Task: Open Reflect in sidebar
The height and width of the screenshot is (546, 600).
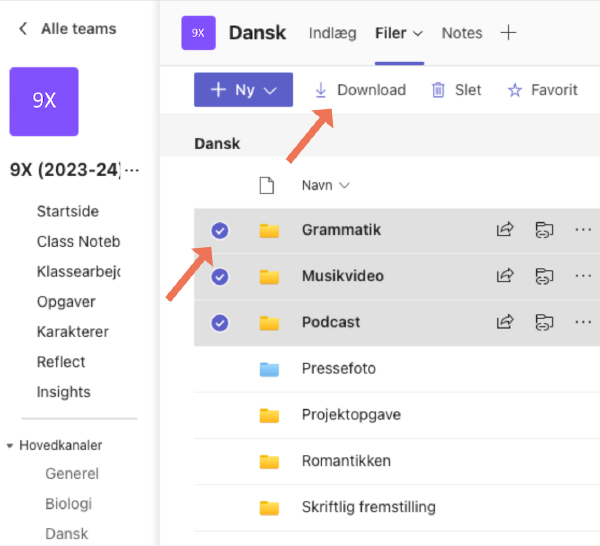Action: click(x=61, y=362)
